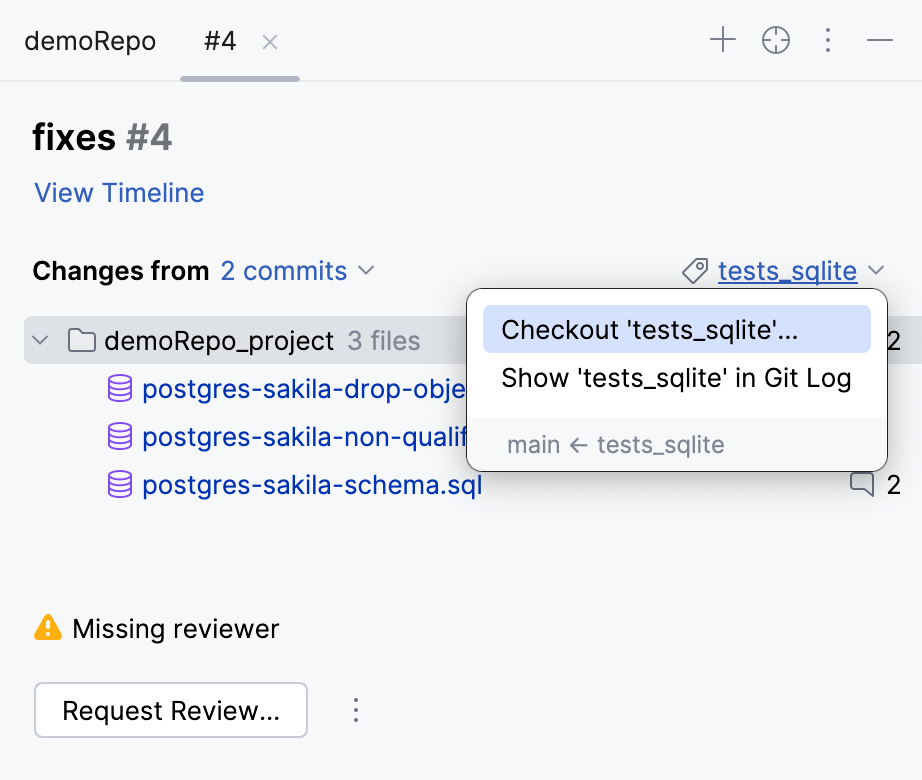Click the crosshair locate icon
This screenshot has height=780, width=922.
point(776,40)
